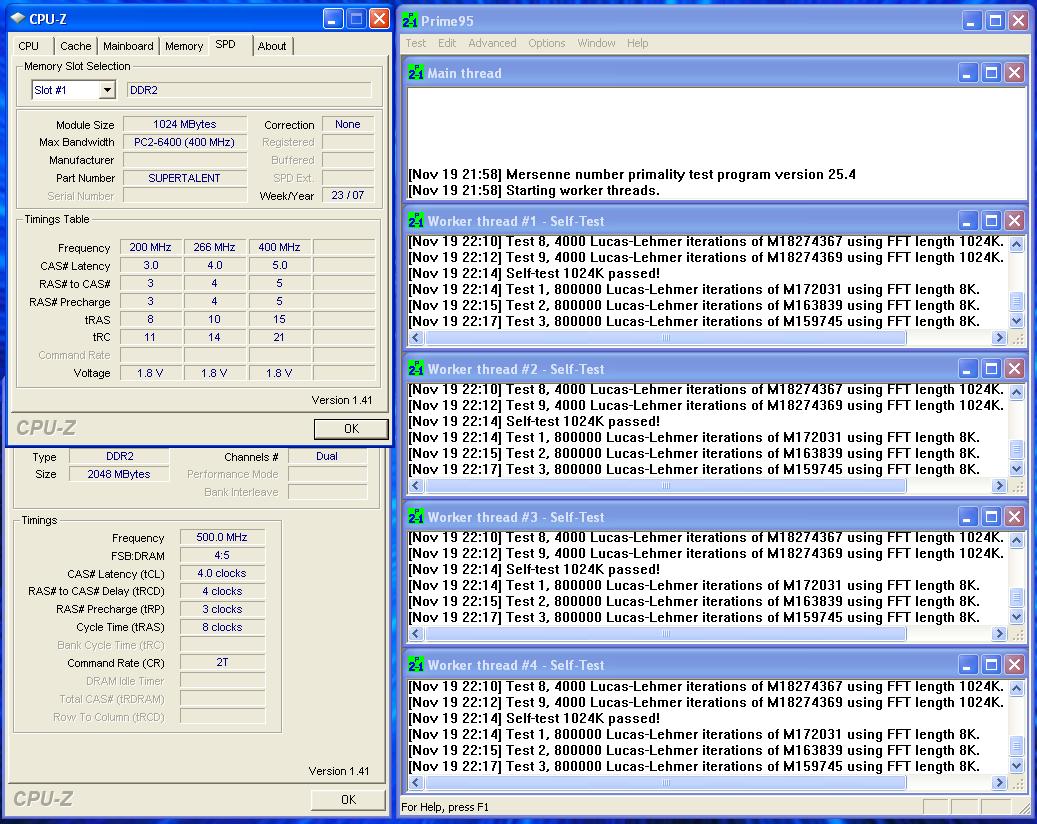The width and height of the screenshot is (1037, 824).
Task: Open the Edit menu in Prime95
Action: [x=446, y=43]
